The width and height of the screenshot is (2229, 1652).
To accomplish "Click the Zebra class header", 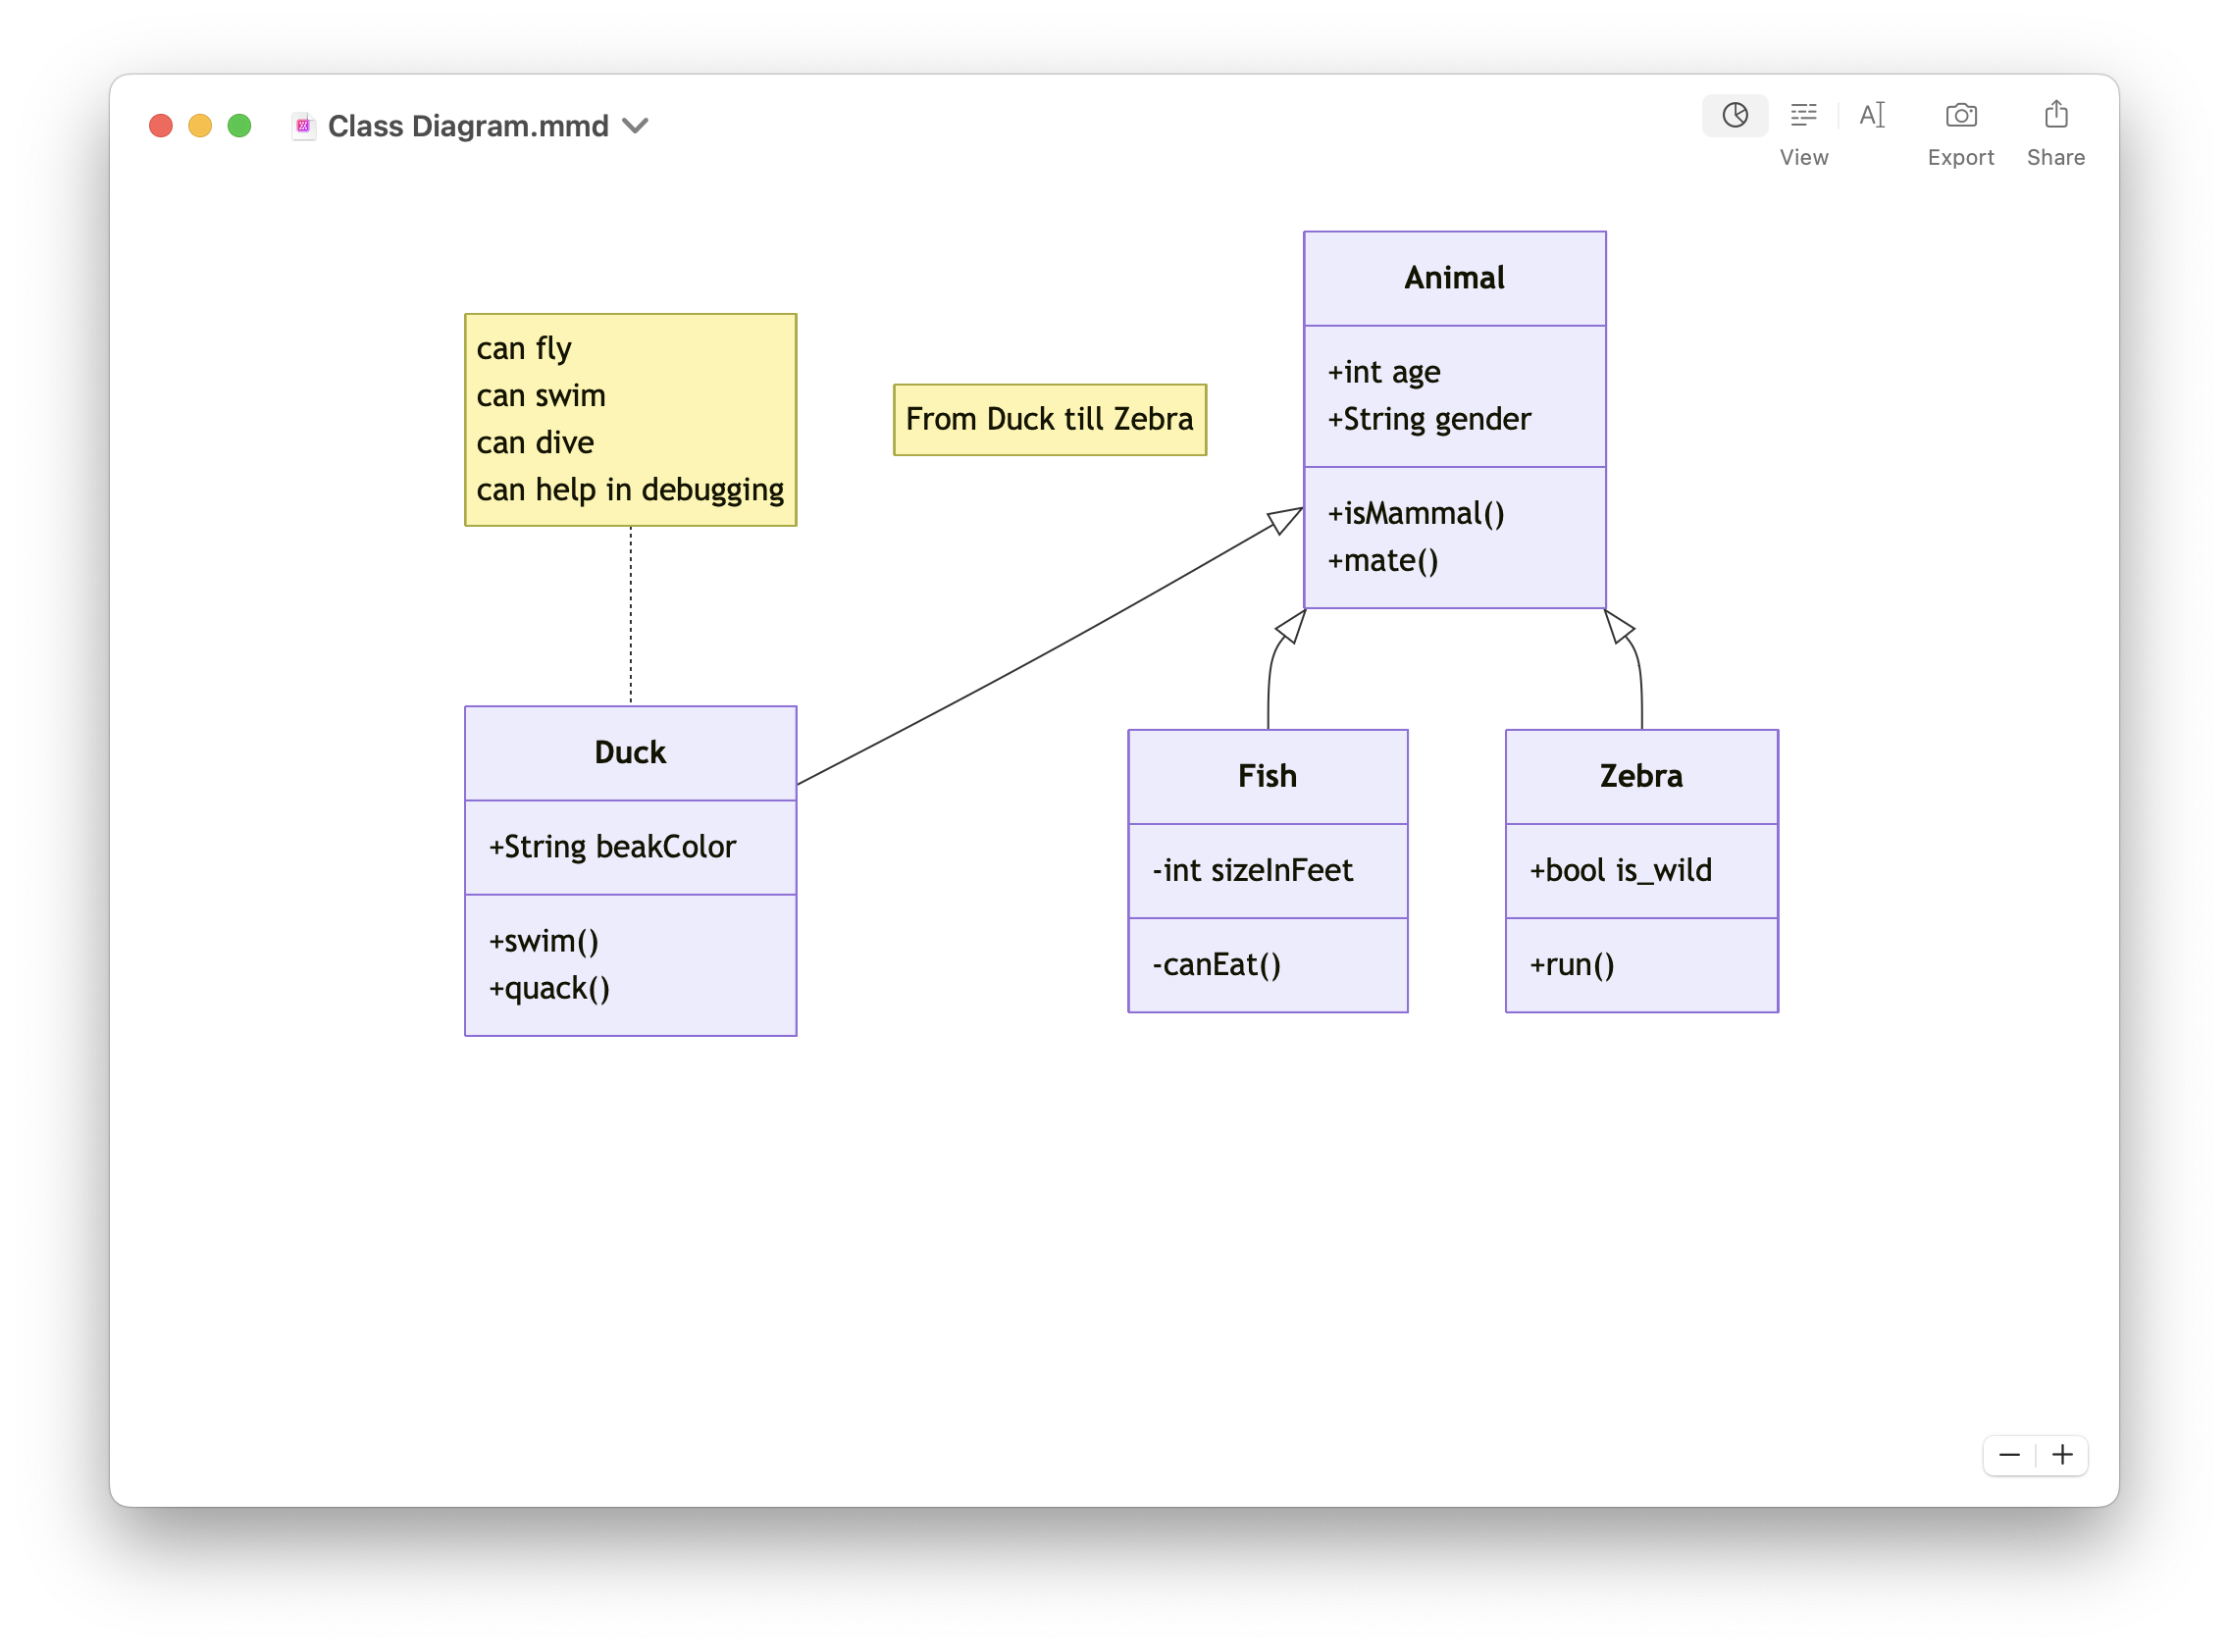I will point(1641,776).
